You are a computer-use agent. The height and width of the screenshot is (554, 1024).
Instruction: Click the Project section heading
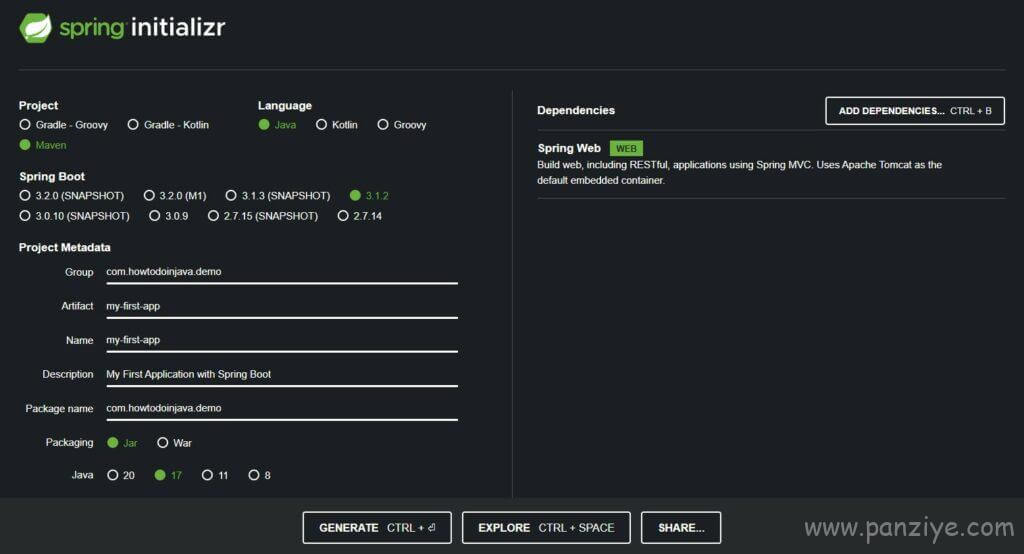point(39,105)
